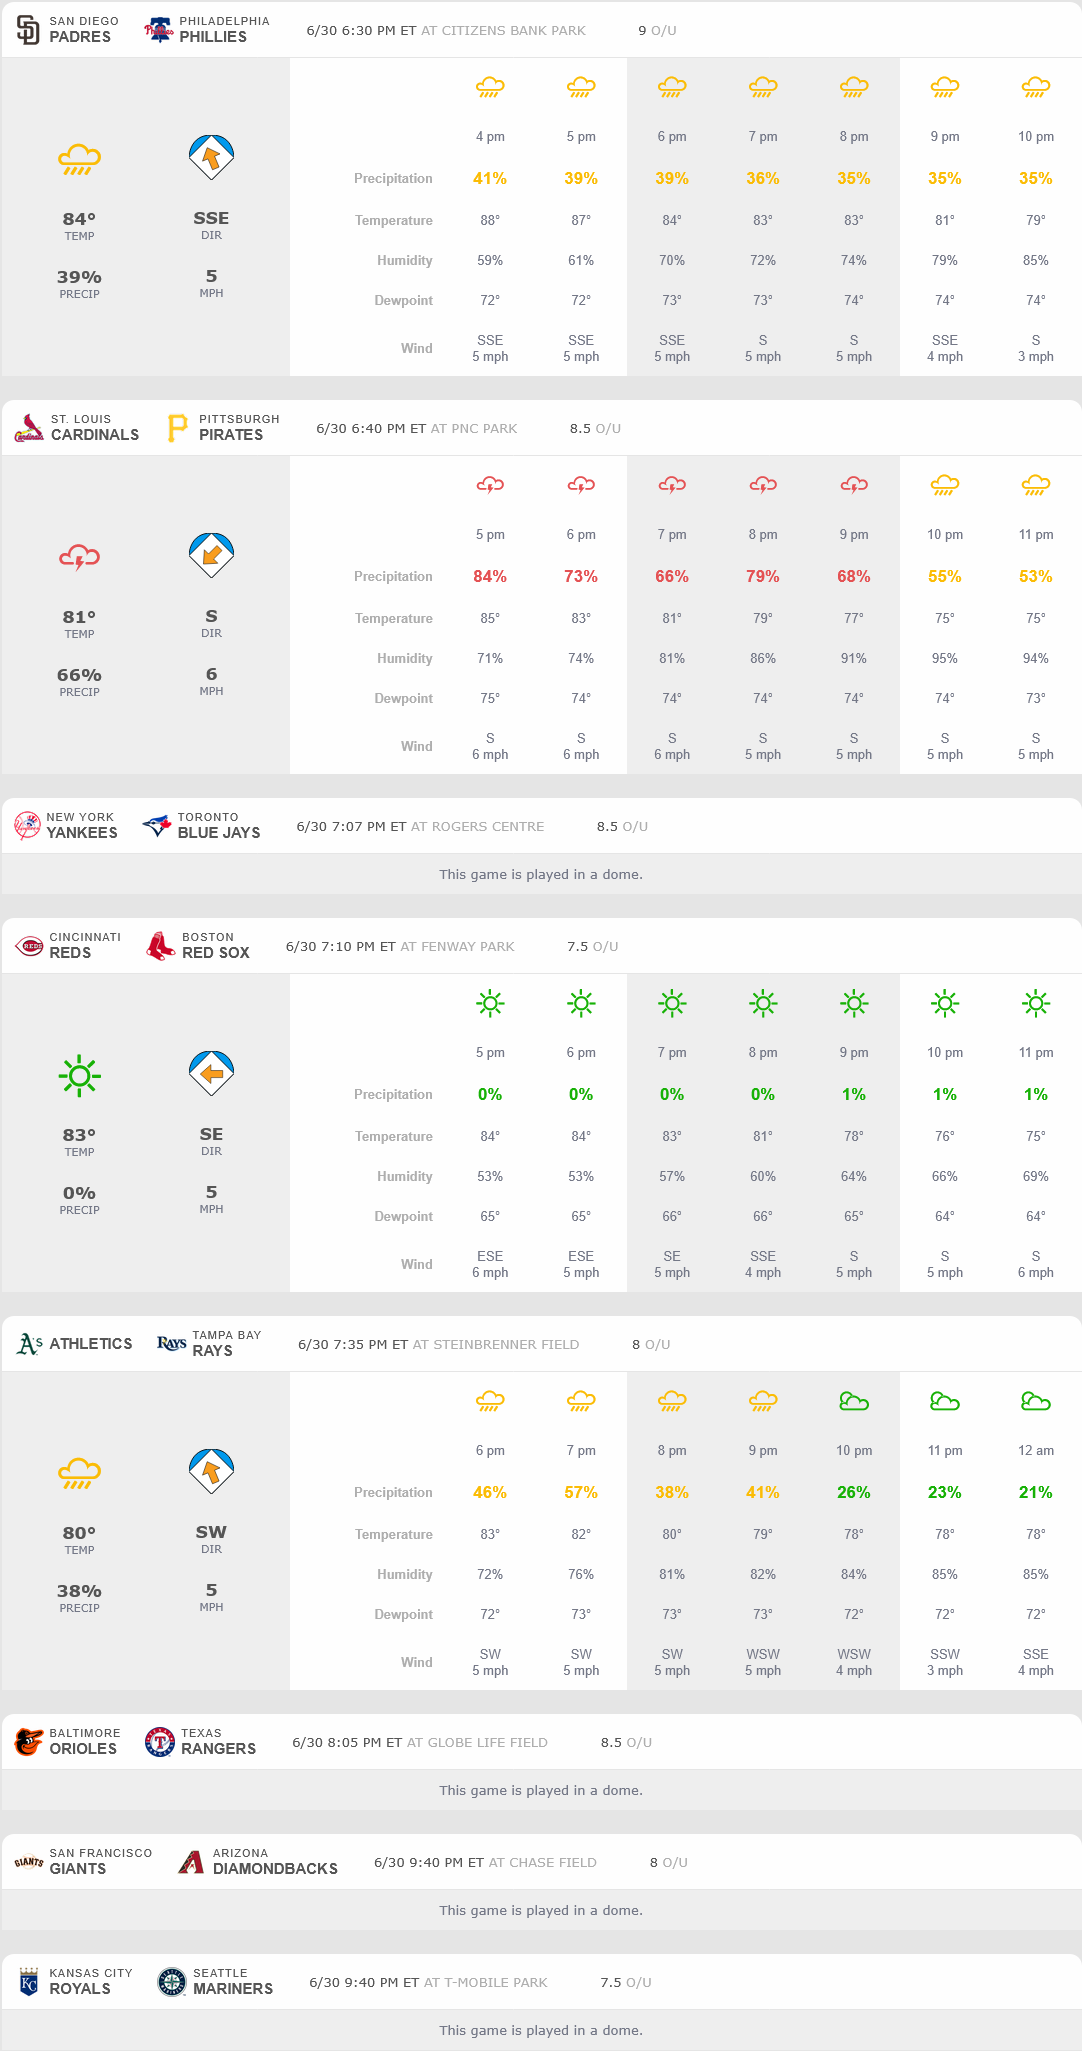Click '6/30 6:40 PM ET at PNC Park'
The height and width of the screenshot is (2051, 1082).
(x=417, y=429)
